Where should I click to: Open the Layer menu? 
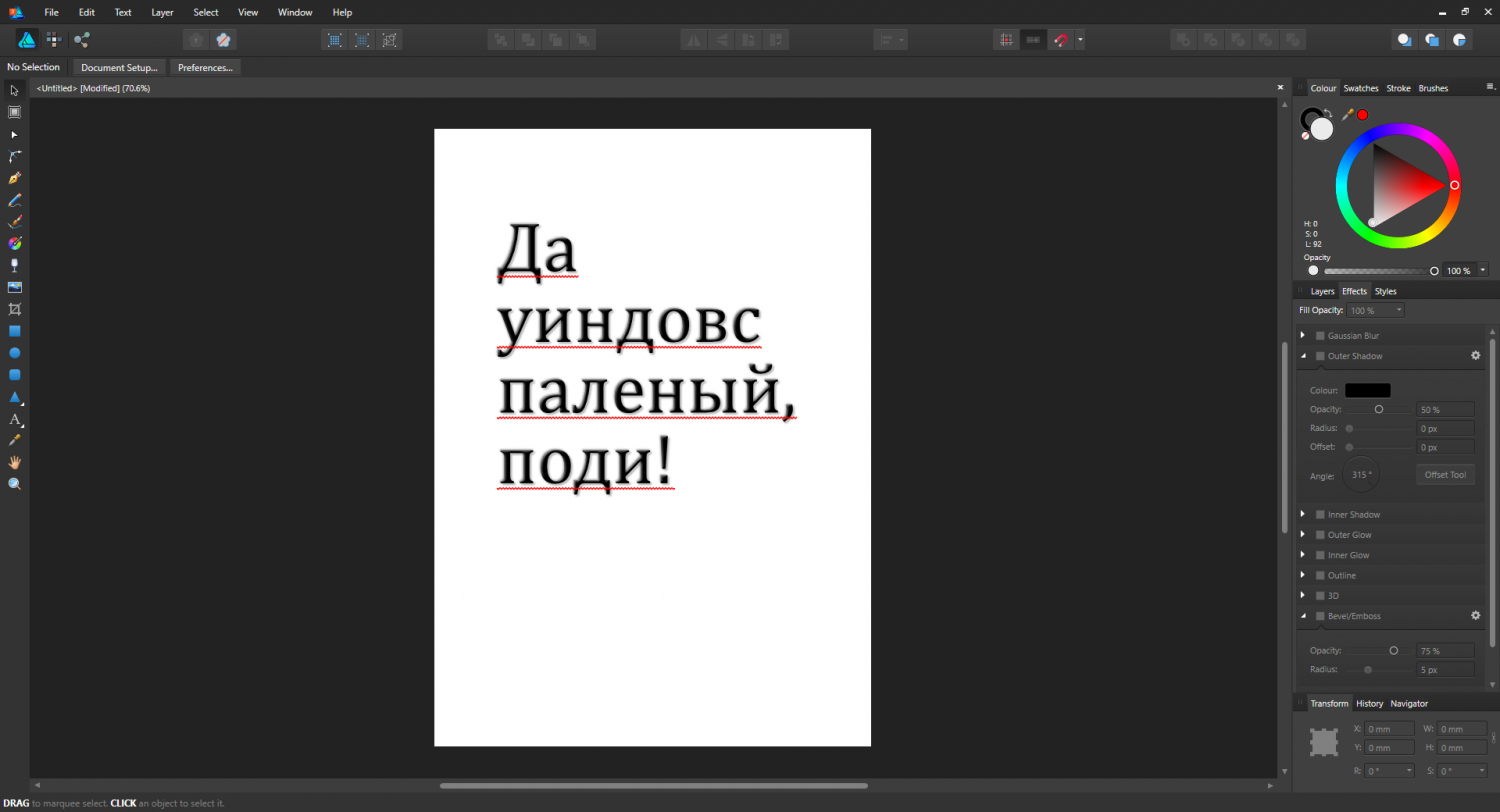coord(162,12)
